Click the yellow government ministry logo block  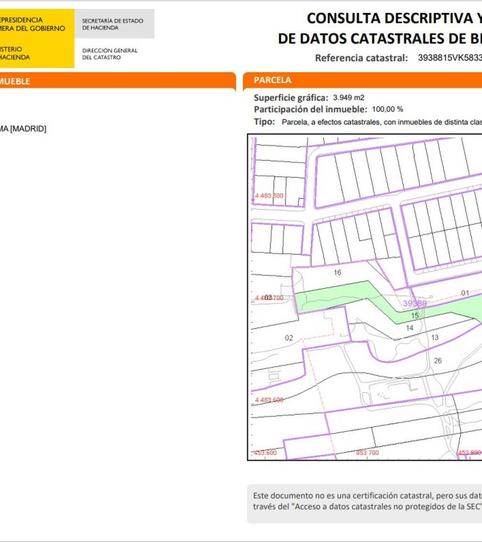[x=37, y=38]
